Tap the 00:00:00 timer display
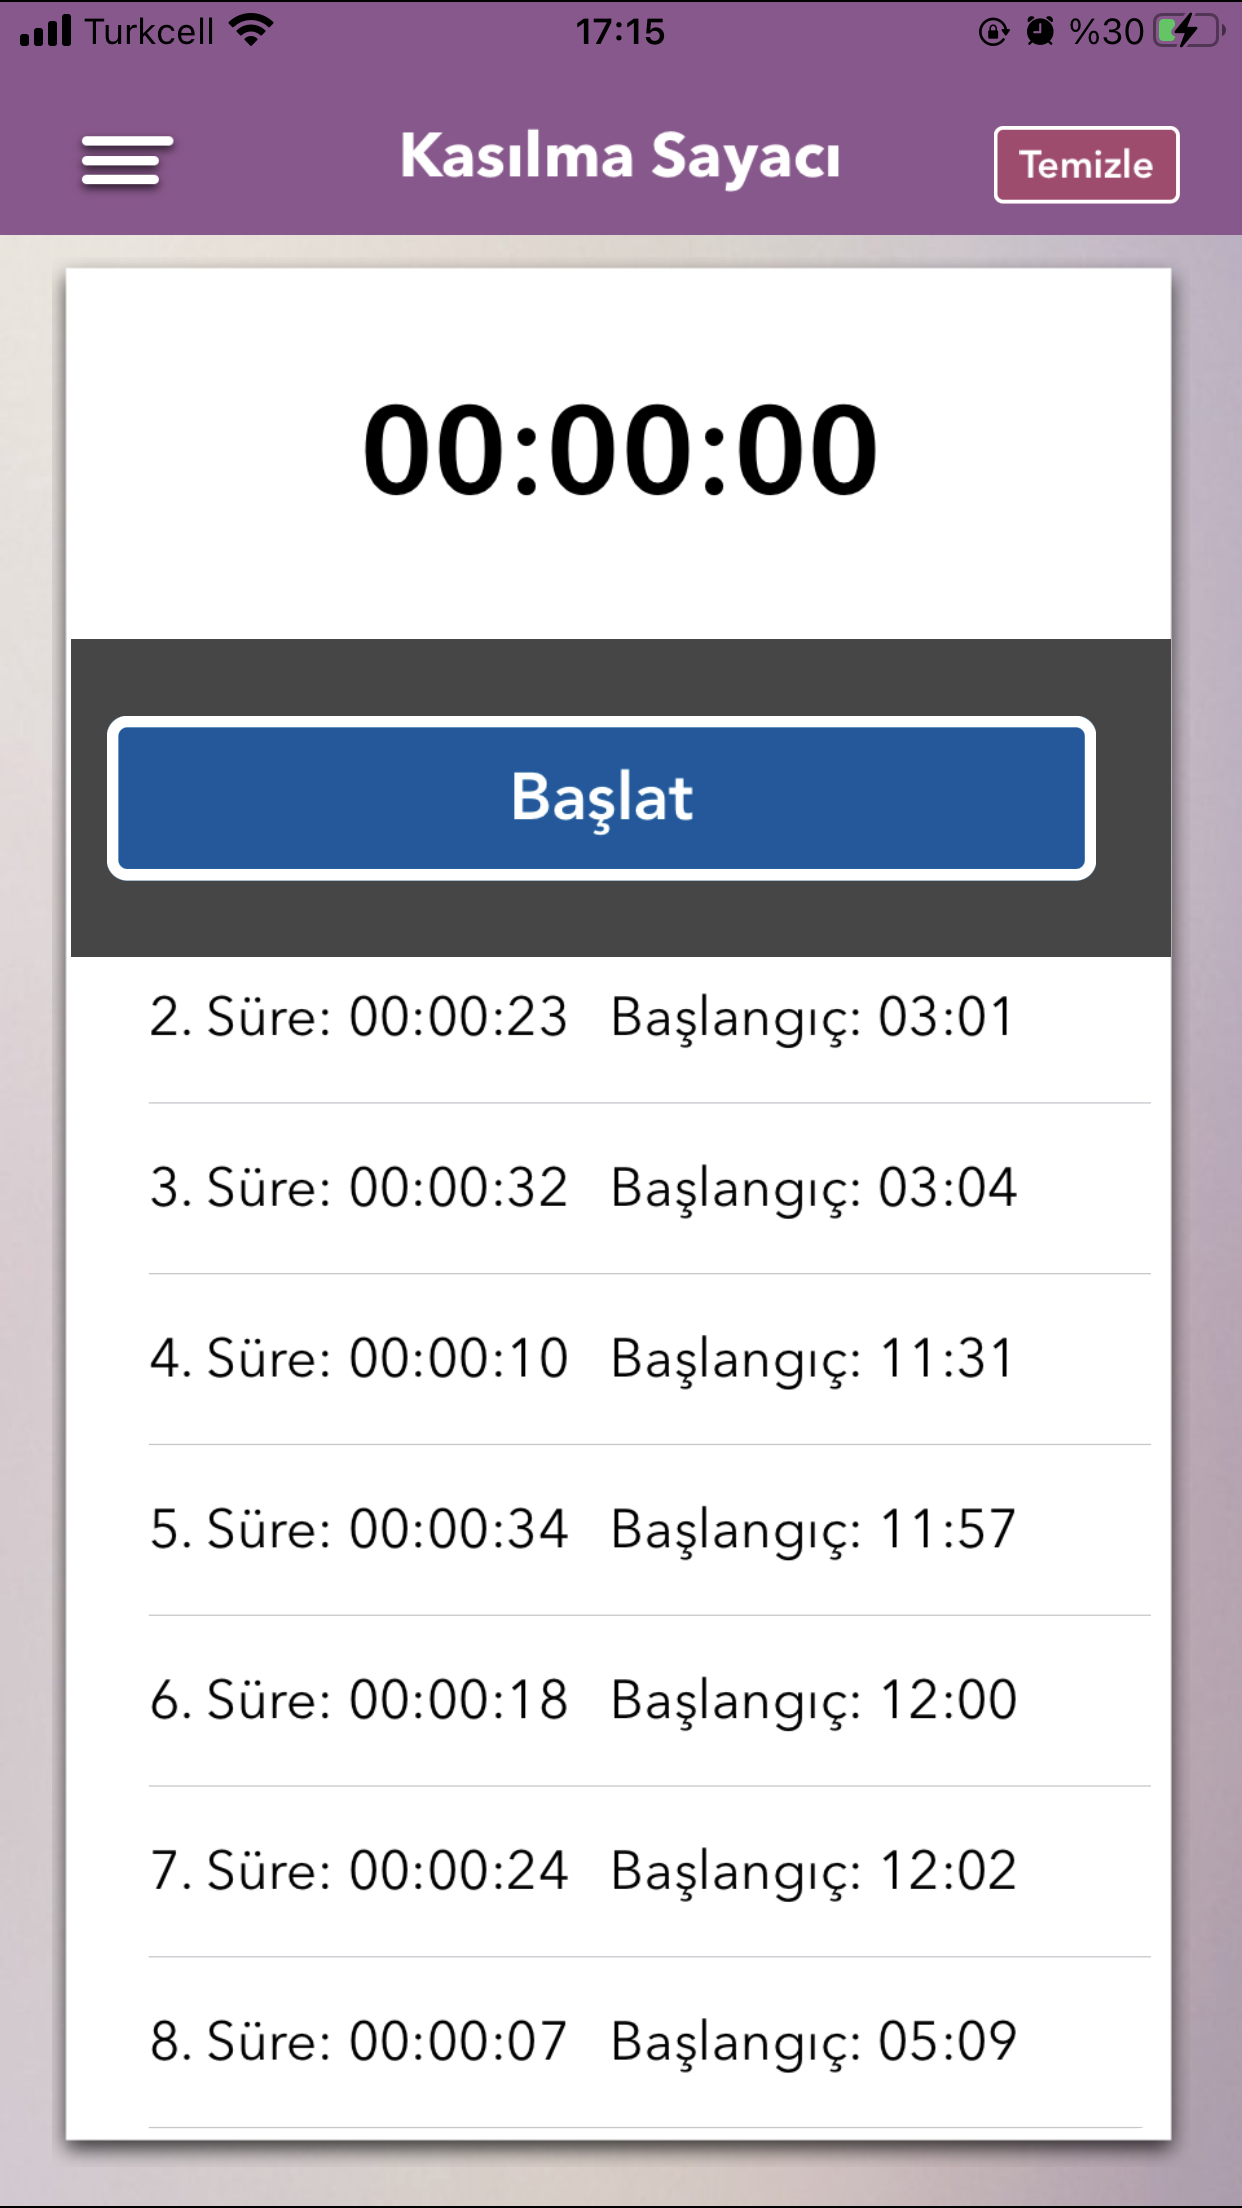The height and width of the screenshot is (2208, 1242). (620, 450)
